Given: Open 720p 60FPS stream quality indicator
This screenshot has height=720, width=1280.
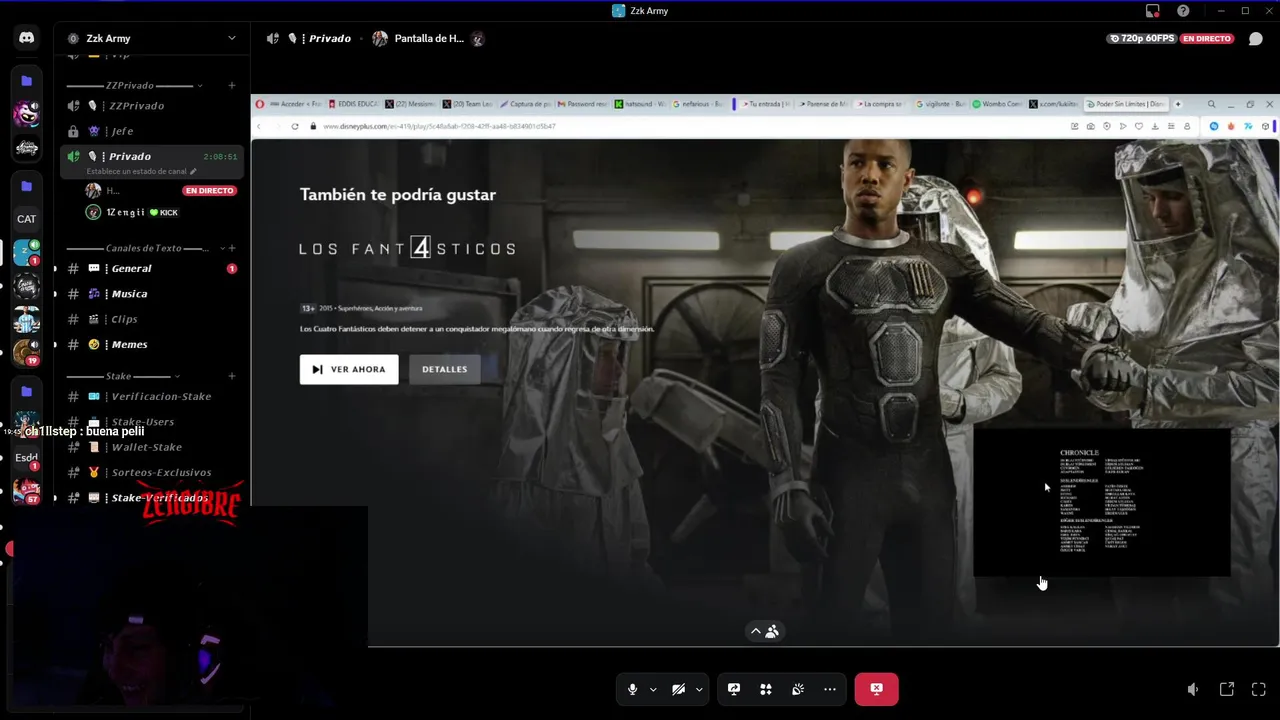Looking at the screenshot, I should pos(1141,38).
